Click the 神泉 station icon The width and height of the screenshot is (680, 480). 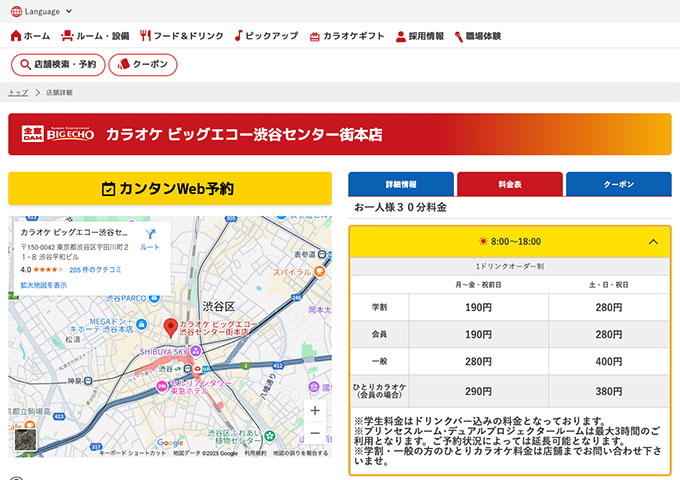click(x=88, y=381)
